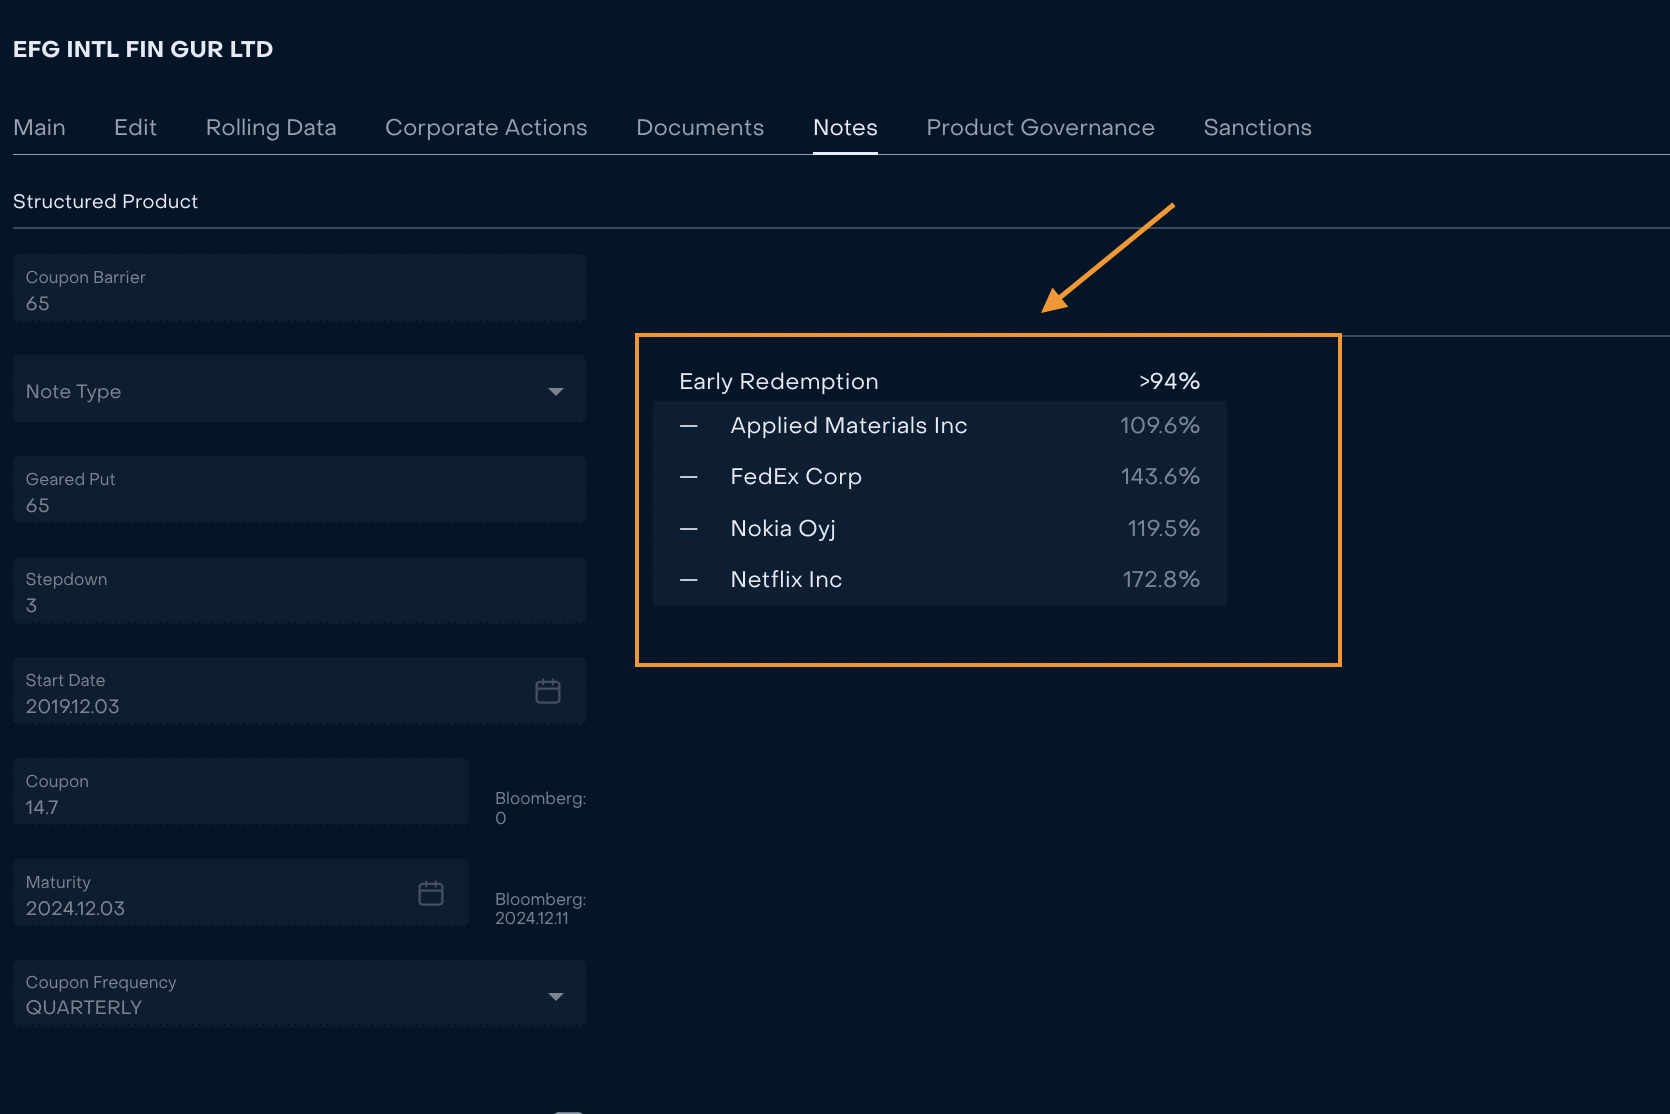Select the FedEx Corp name
This screenshot has height=1114, width=1670.
click(x=796, y=477)
